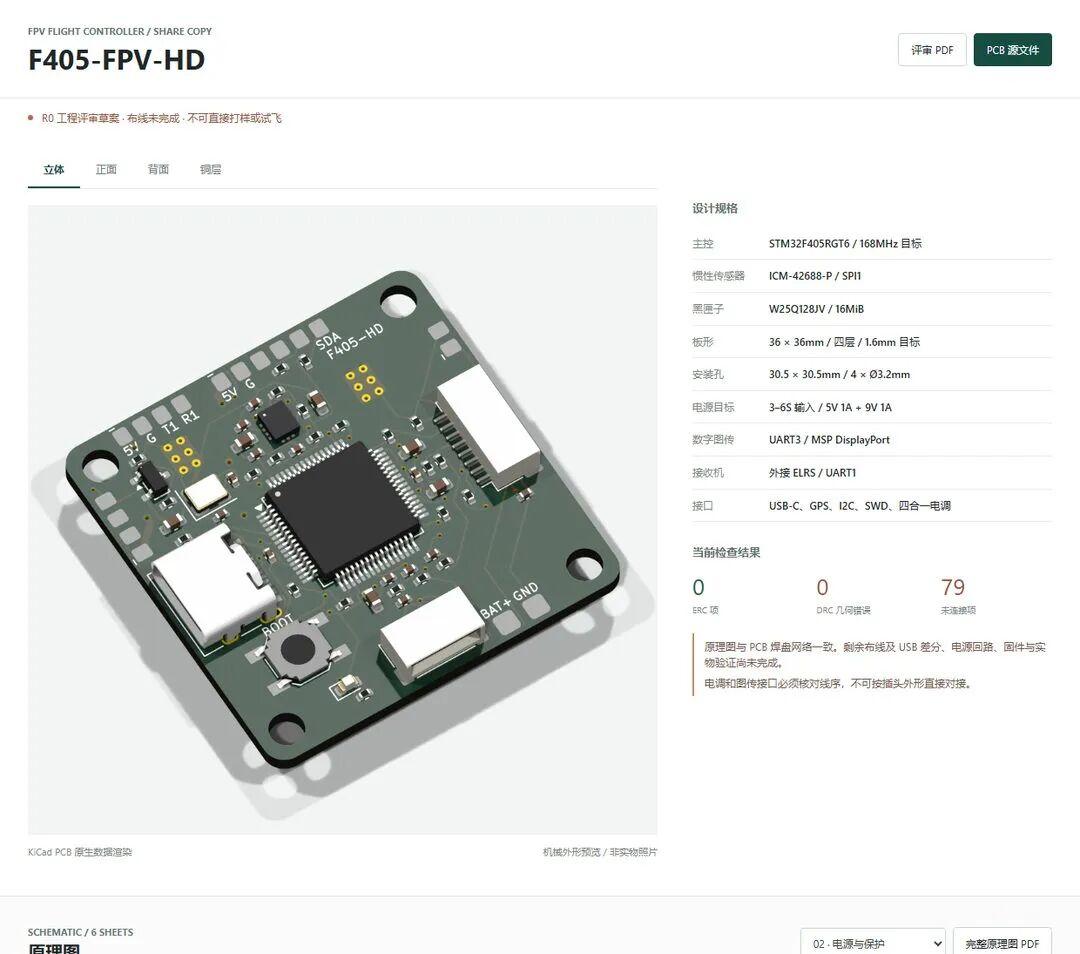Click the 设计规格 heading
The height and width of the screenshot is (954, 1080).
click(x=715, y=208)
